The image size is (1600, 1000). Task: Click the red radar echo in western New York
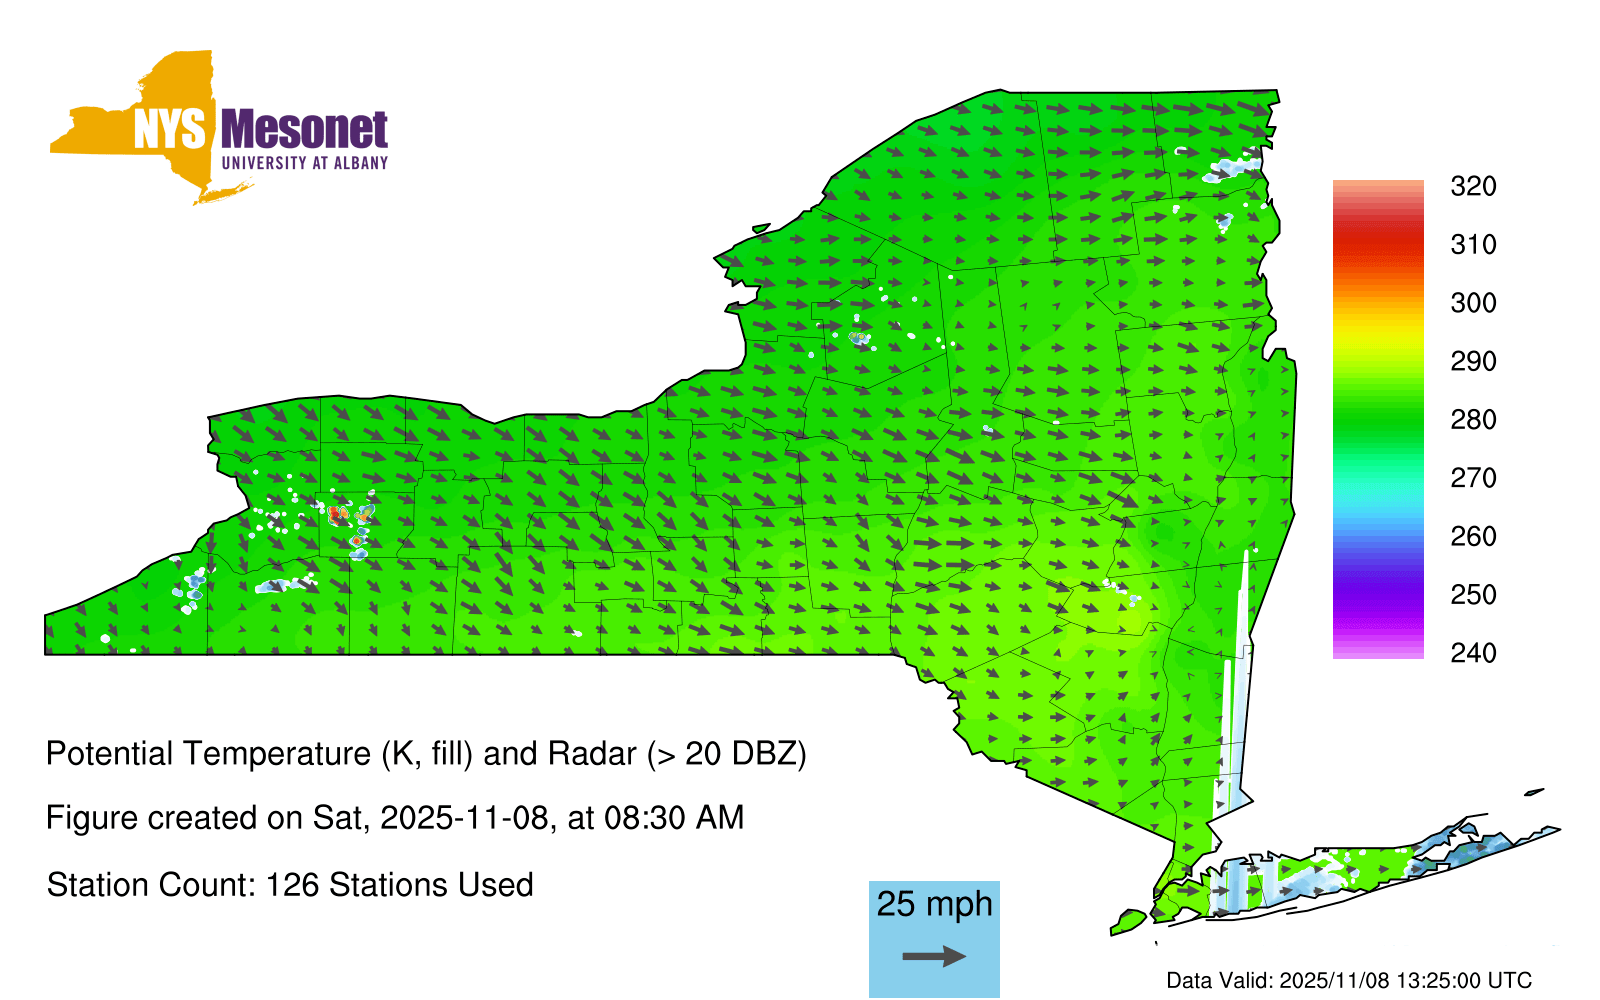(x=335, y=514)
